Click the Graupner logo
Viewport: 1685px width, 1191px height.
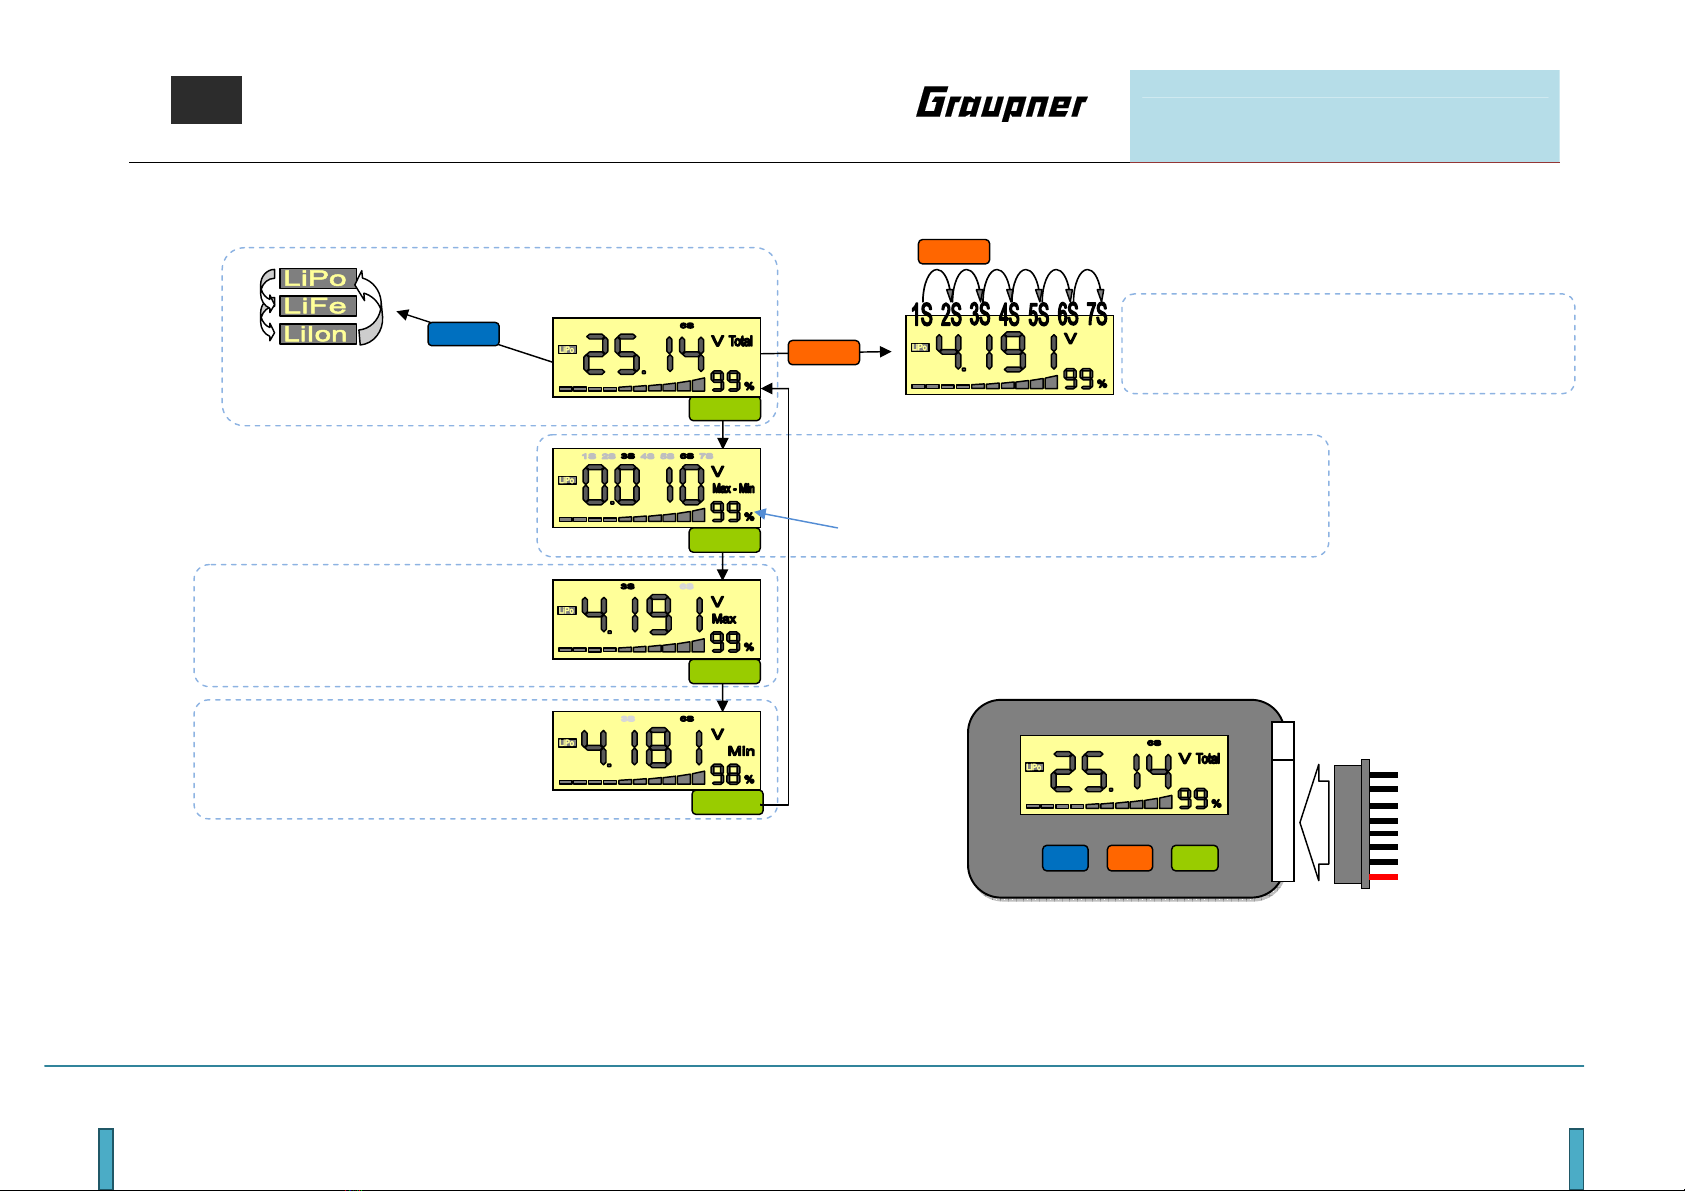pos(1001,105)
